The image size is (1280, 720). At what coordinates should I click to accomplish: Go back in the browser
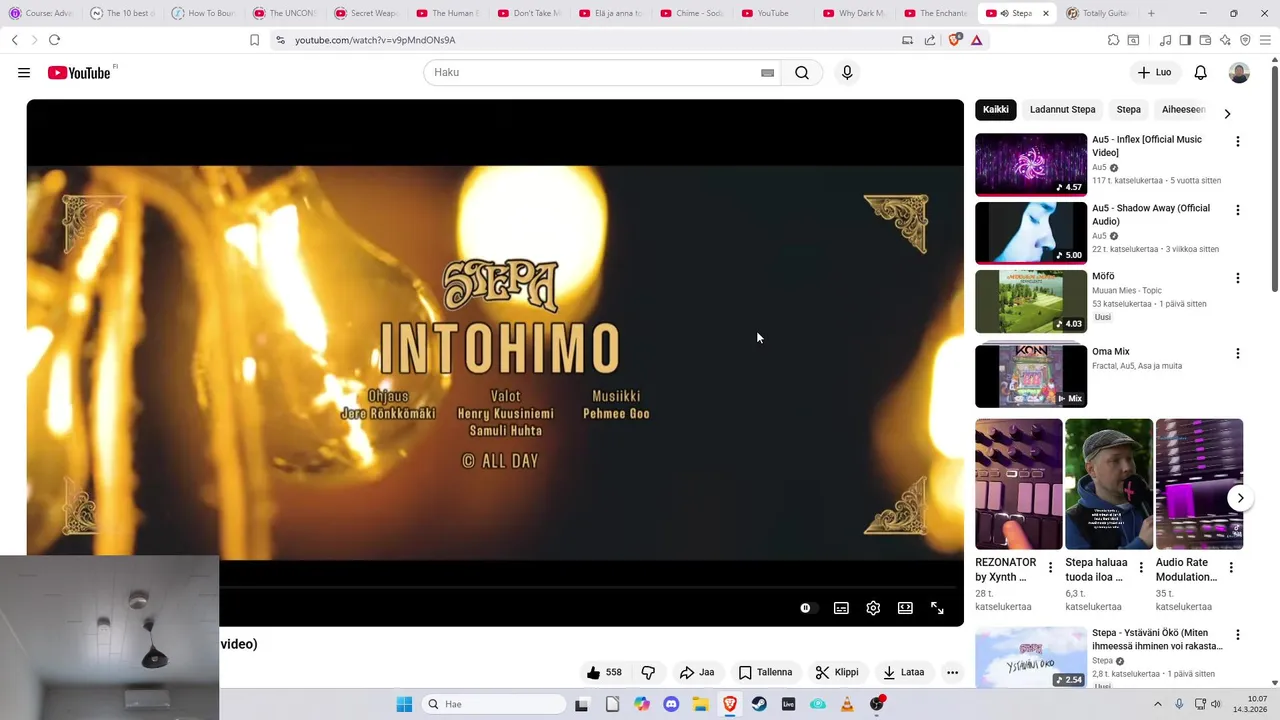[15, 40]
